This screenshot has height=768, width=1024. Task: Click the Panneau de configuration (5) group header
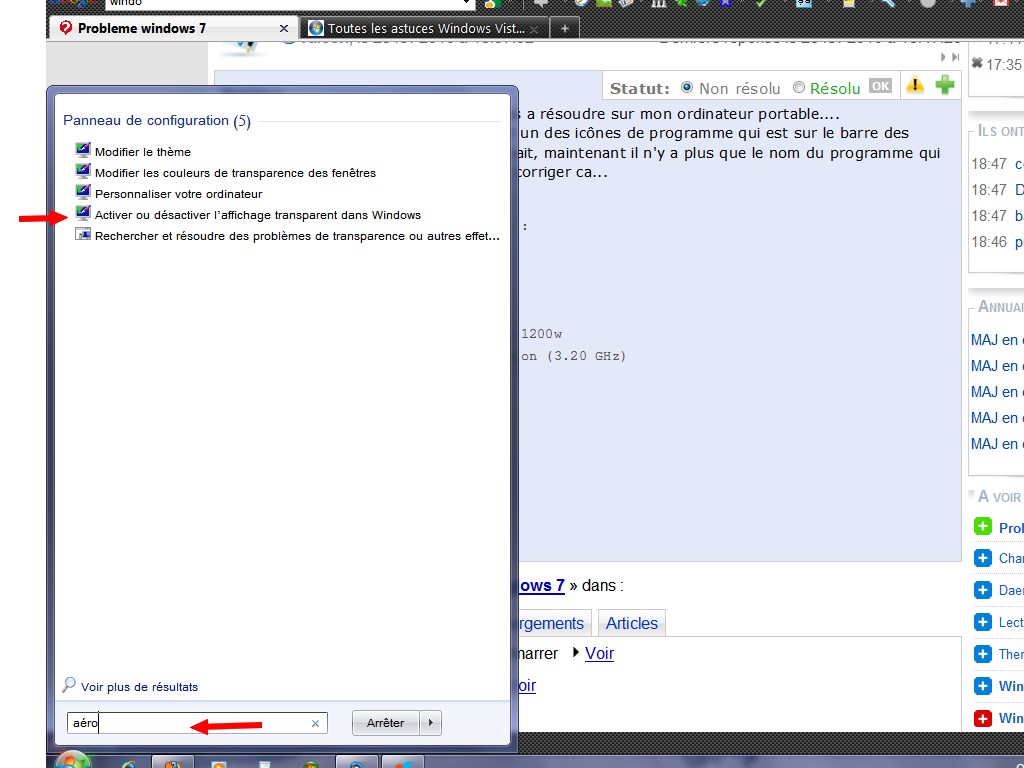157,121
